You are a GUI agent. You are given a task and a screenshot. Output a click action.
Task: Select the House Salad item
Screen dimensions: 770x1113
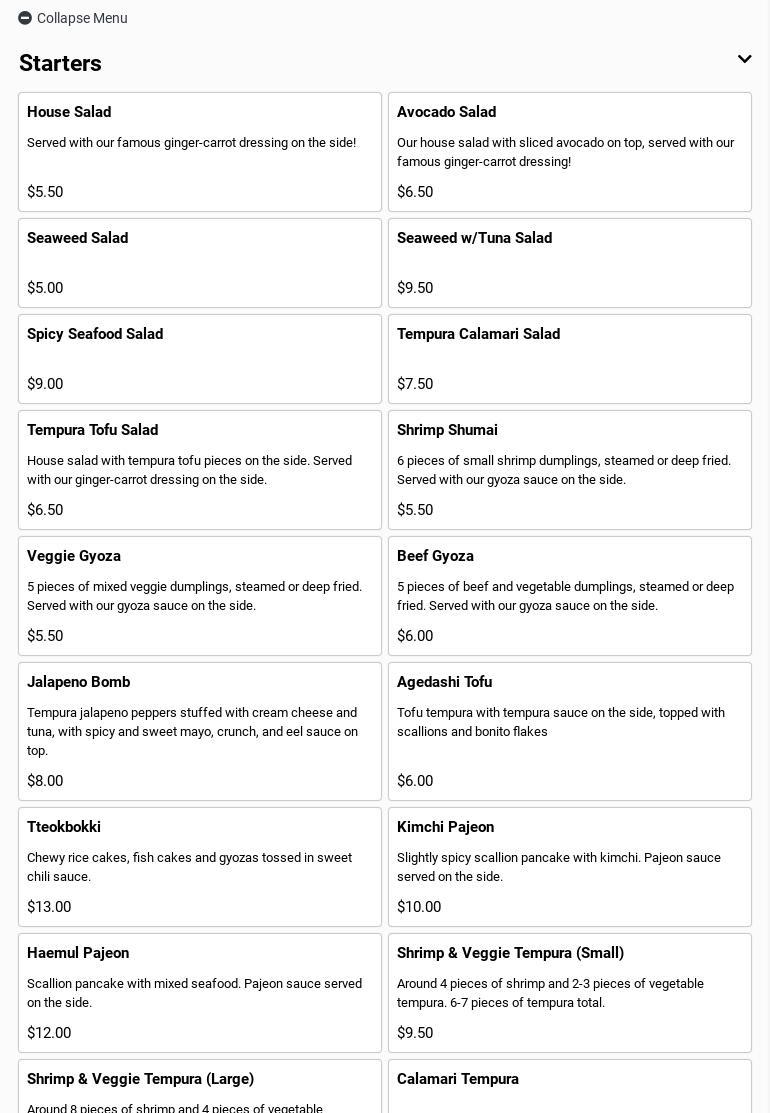click(x=200, y=152)
